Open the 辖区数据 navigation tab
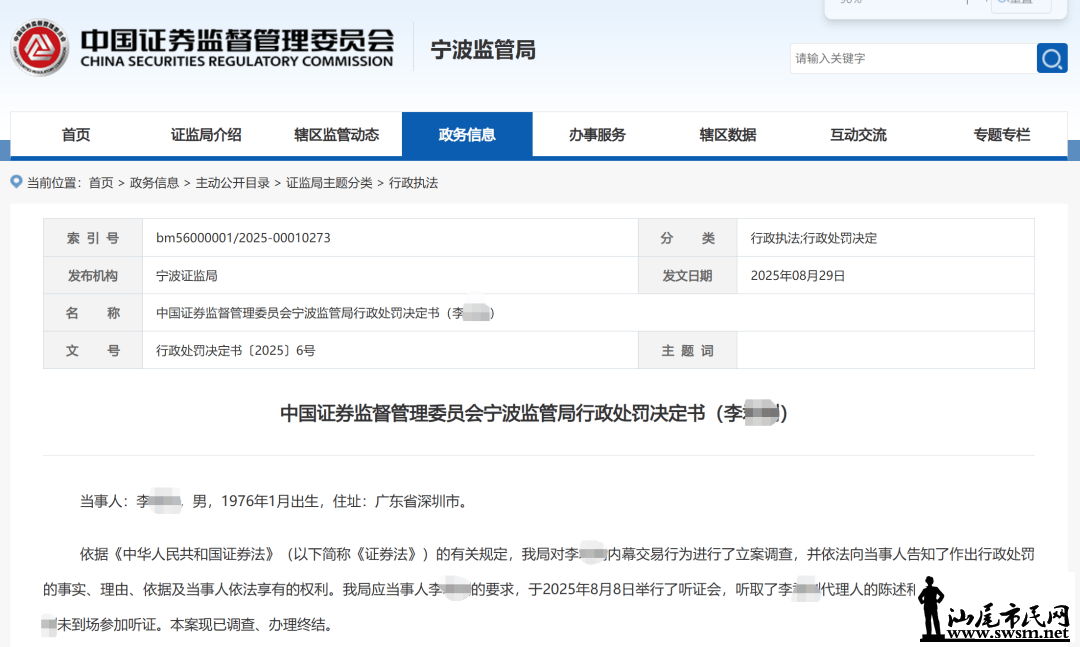Screen dimensions: 1080x647 (727, 135)
